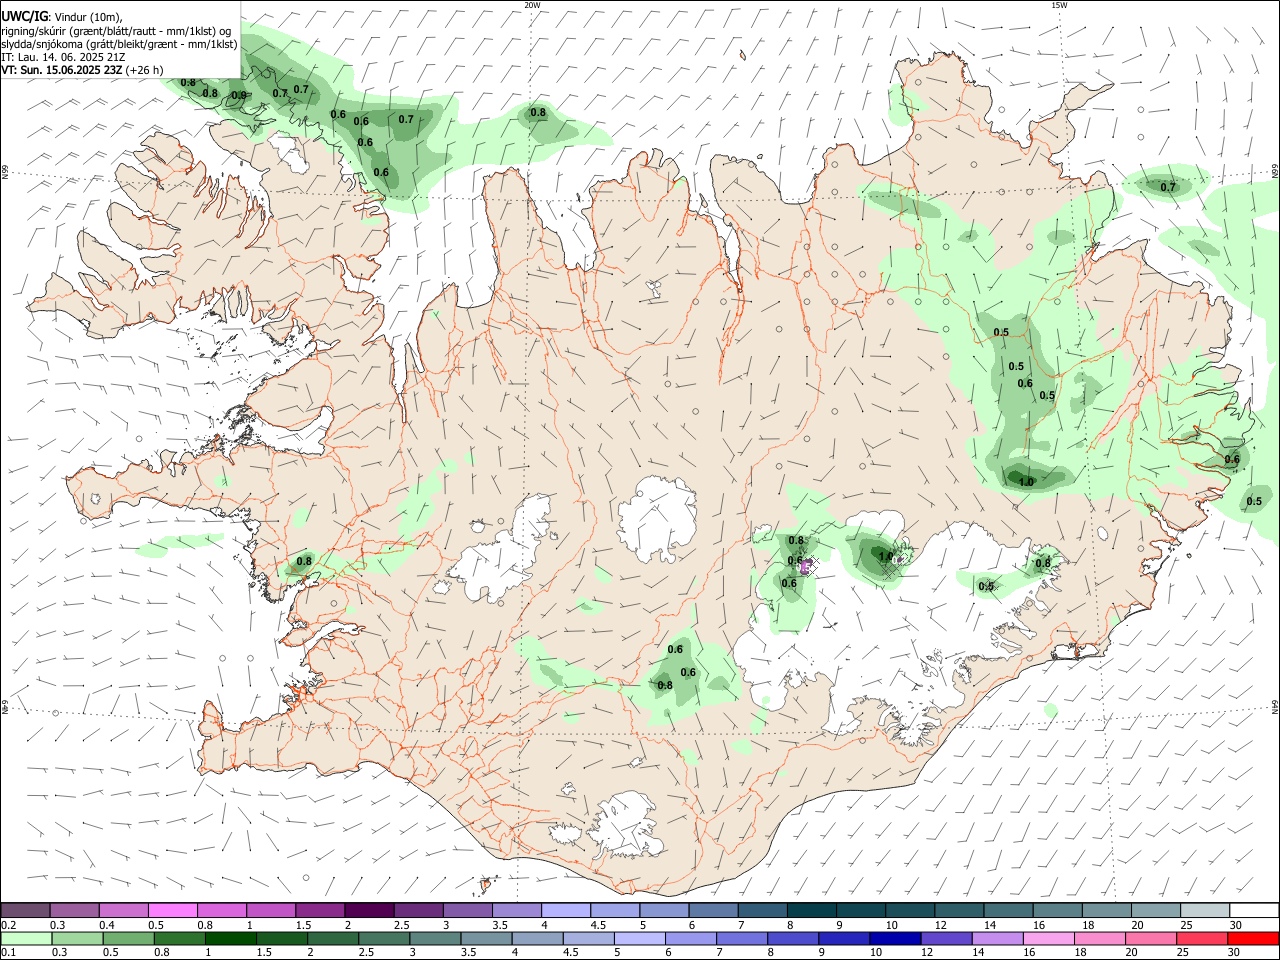Click the '0.1' label under the green scale
Image resolution: width=1280 pixels, height=960 pixels.
pyautogui.click(x=9, y=953)
